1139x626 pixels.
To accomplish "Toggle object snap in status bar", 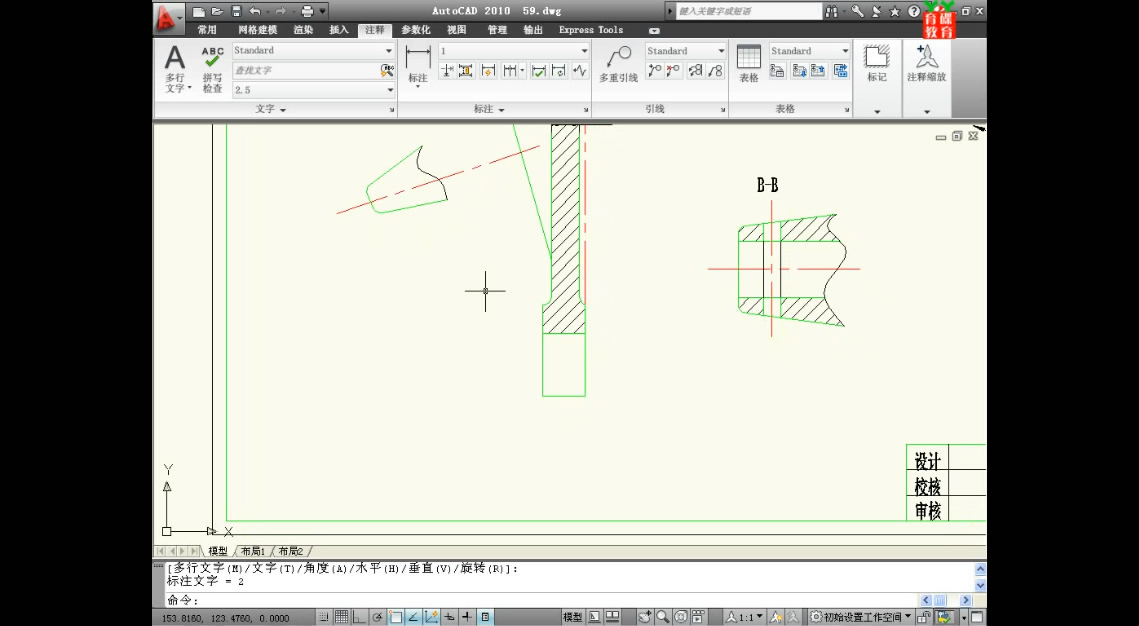I will [x=395, y=617].
